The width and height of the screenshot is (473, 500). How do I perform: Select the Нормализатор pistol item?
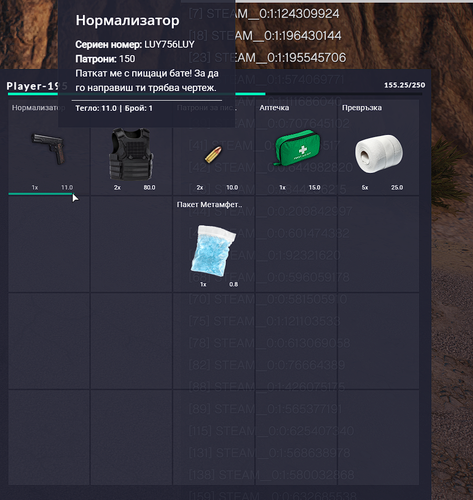point(49,148)
